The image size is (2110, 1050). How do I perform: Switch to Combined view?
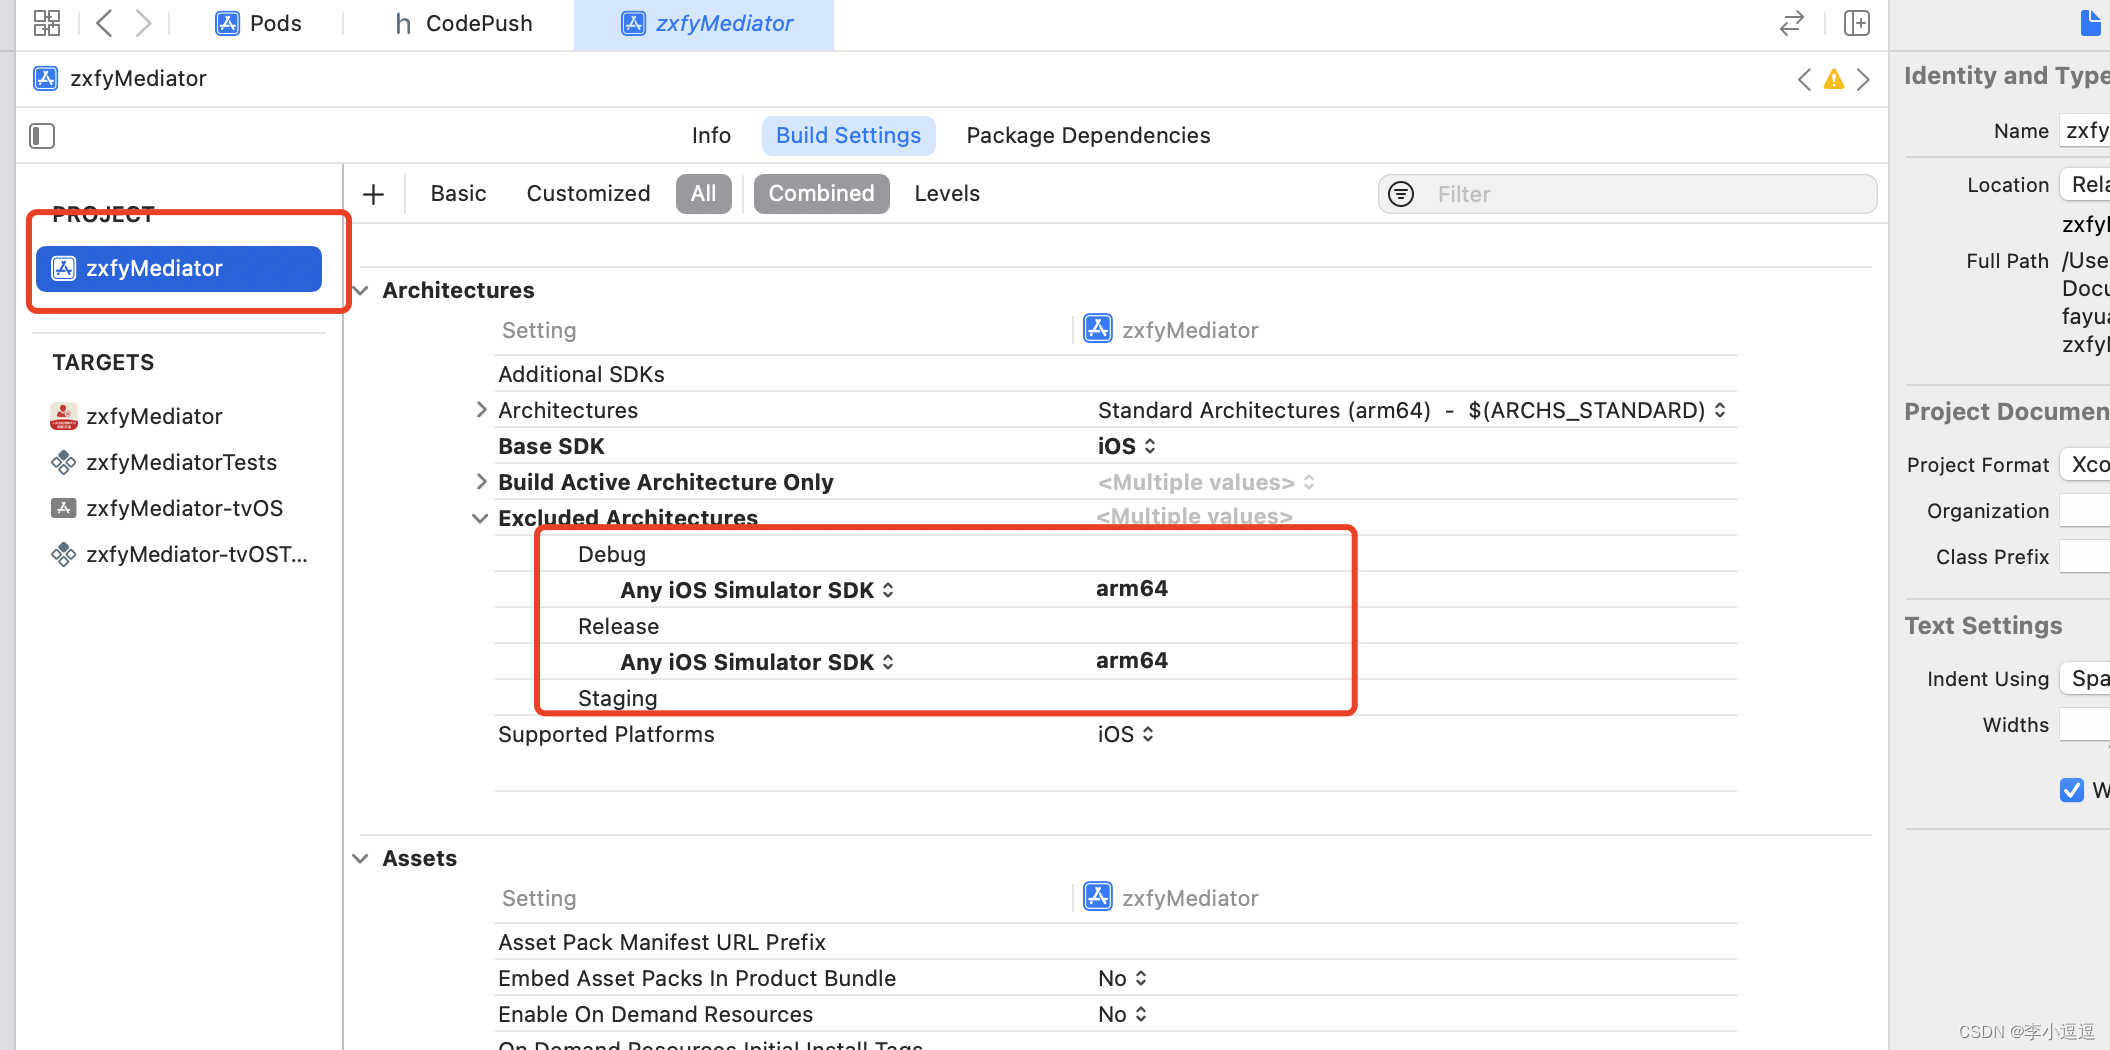821,194
